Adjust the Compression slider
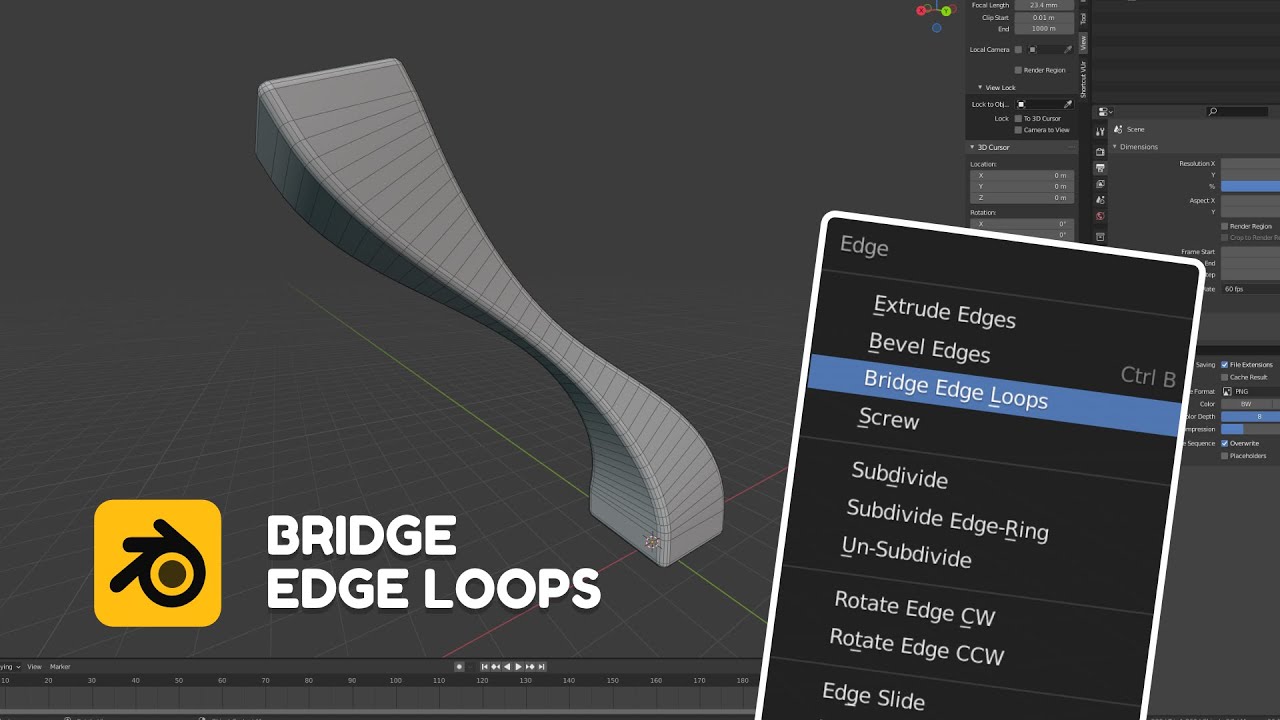The height and width of the screenshot is (720, 1280). click(1250, 429)
